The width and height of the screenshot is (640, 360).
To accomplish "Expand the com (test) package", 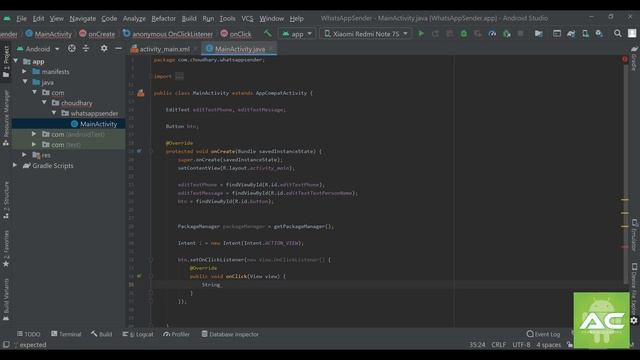I will 34,144.
